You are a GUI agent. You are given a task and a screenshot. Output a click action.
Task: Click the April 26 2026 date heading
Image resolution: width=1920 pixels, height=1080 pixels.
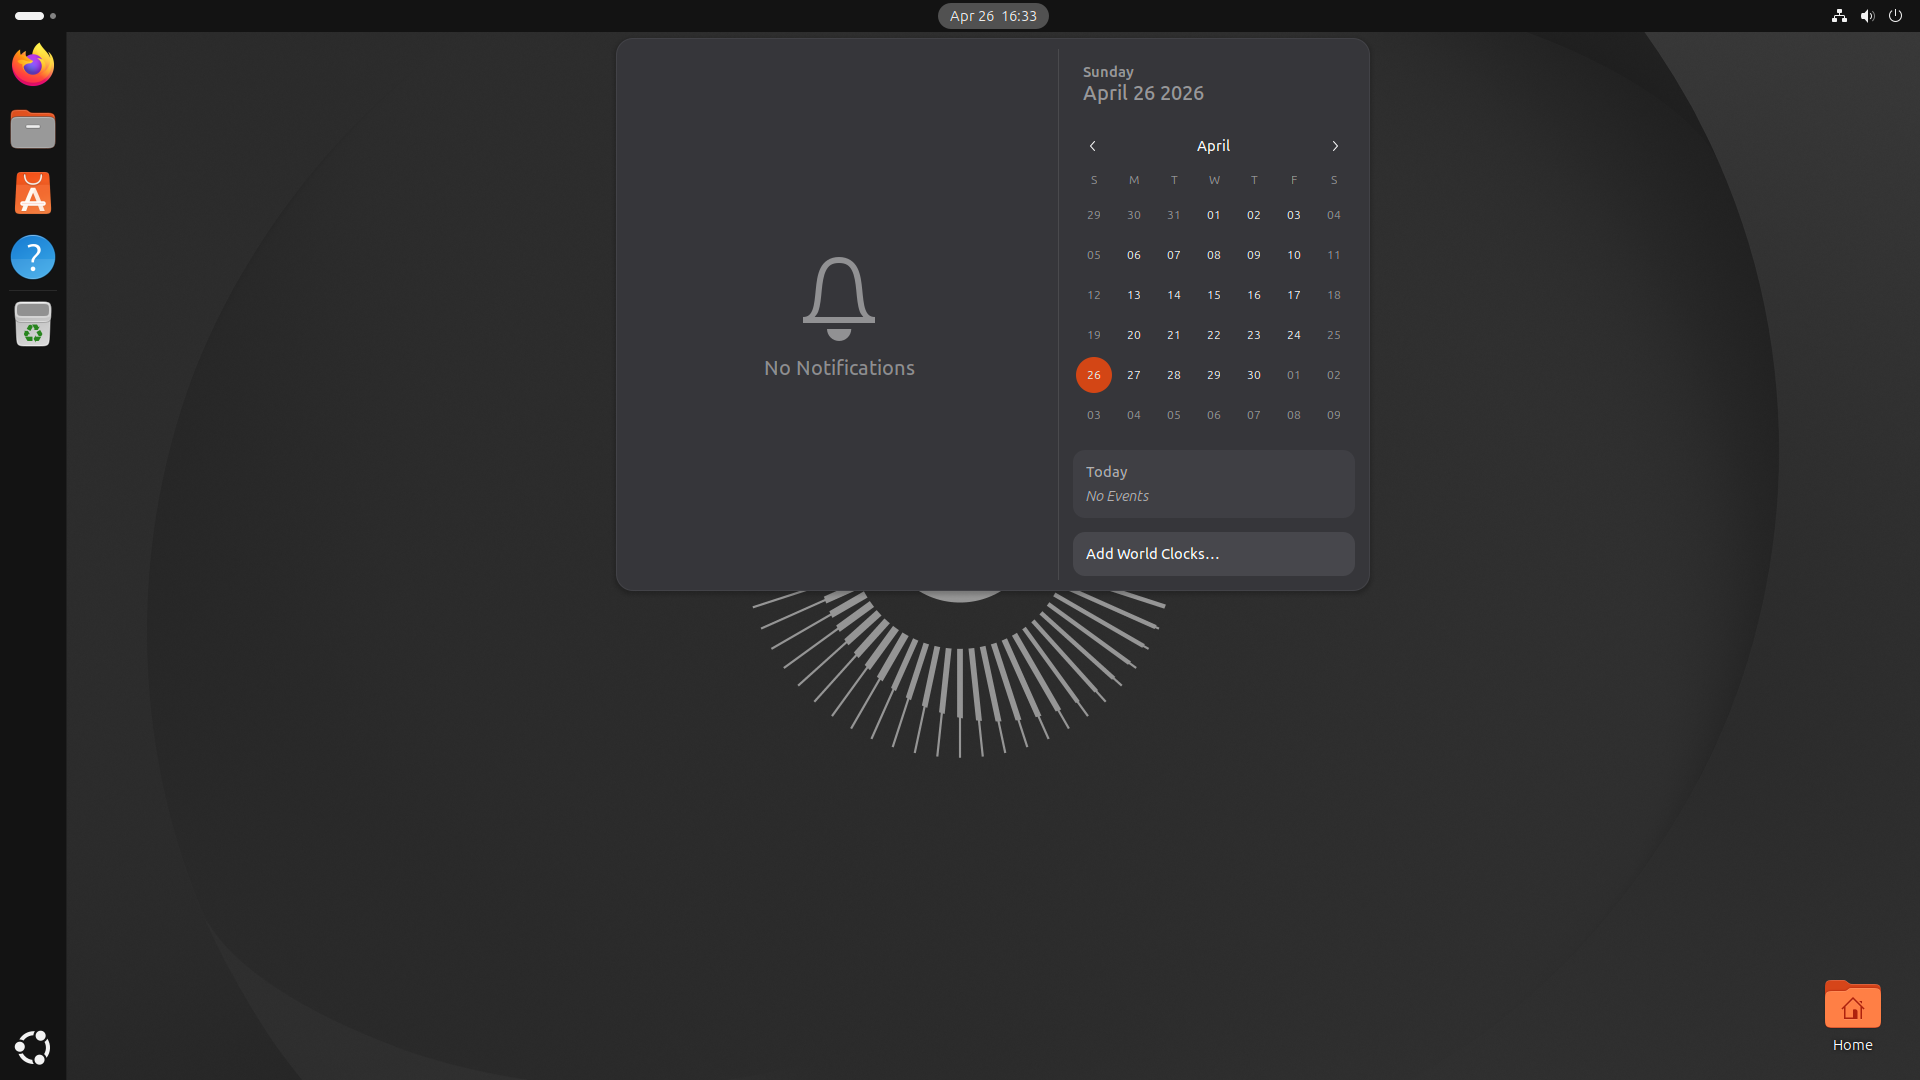click(1143, 93)
